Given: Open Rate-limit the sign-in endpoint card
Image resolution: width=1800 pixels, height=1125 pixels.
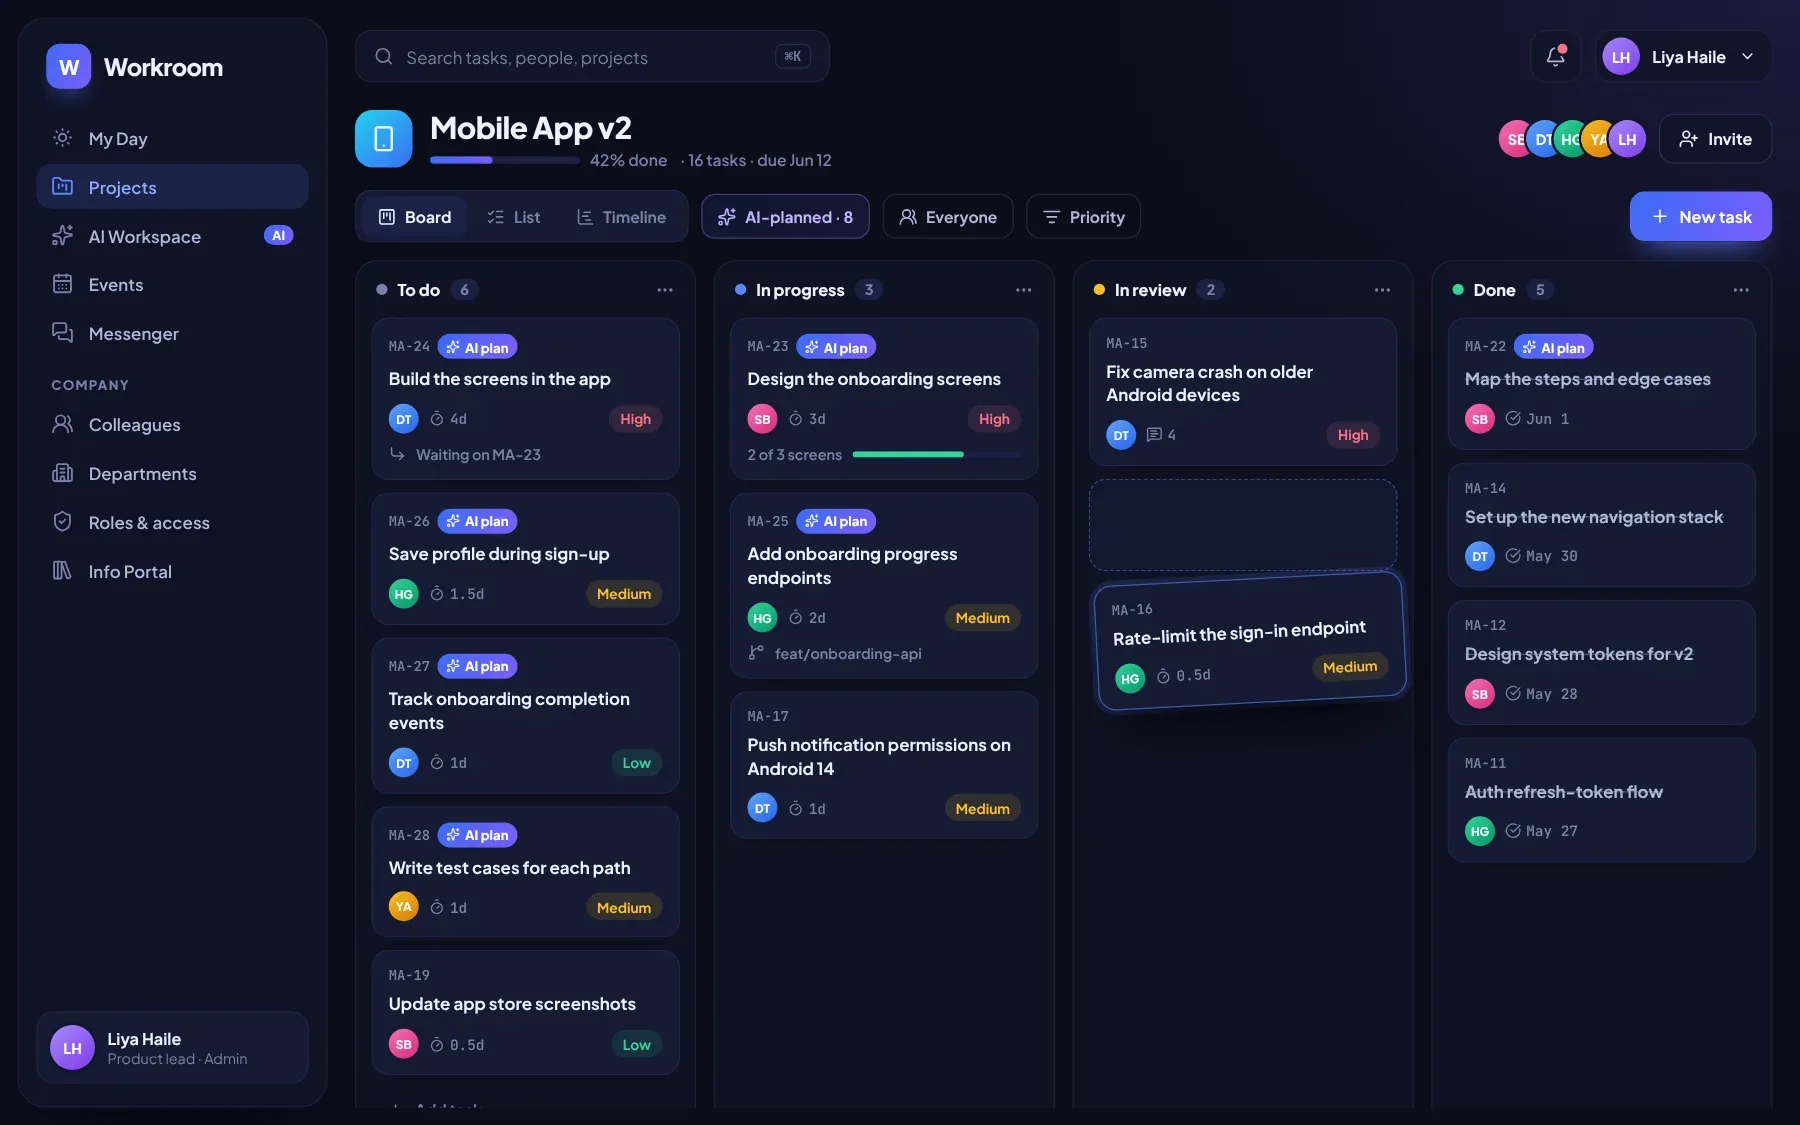Looking at the screenshot, I should pyautogui.click(x=1250, y=642).
